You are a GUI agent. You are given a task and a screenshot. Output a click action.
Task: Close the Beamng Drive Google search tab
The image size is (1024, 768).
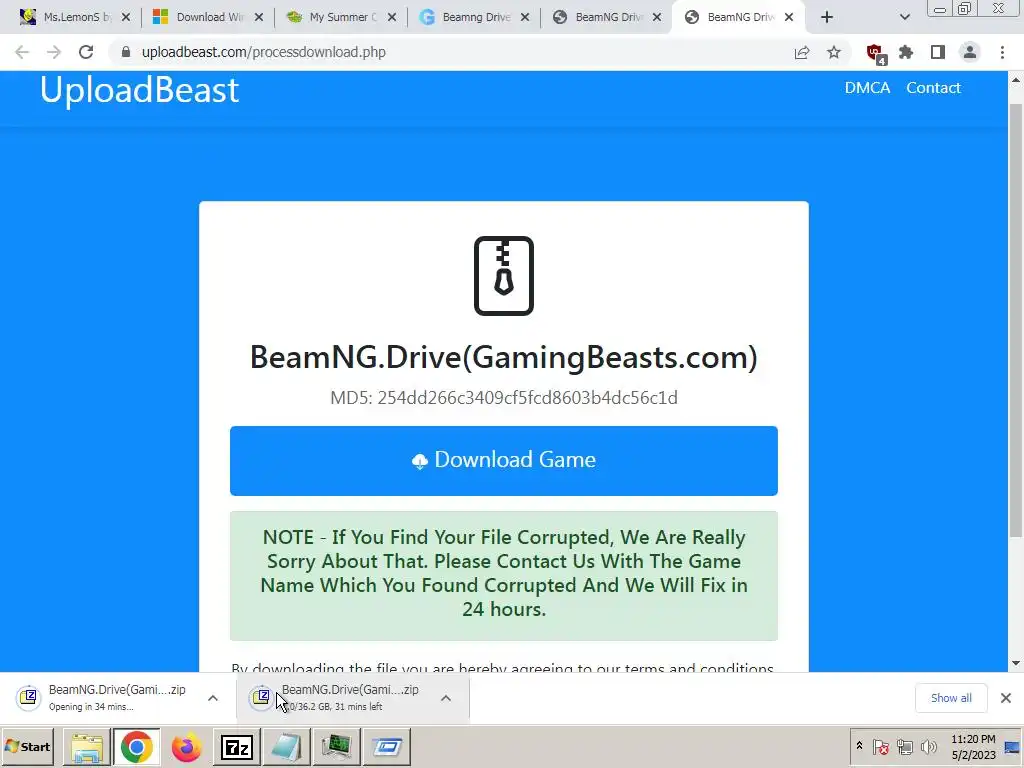pos(525,17)
